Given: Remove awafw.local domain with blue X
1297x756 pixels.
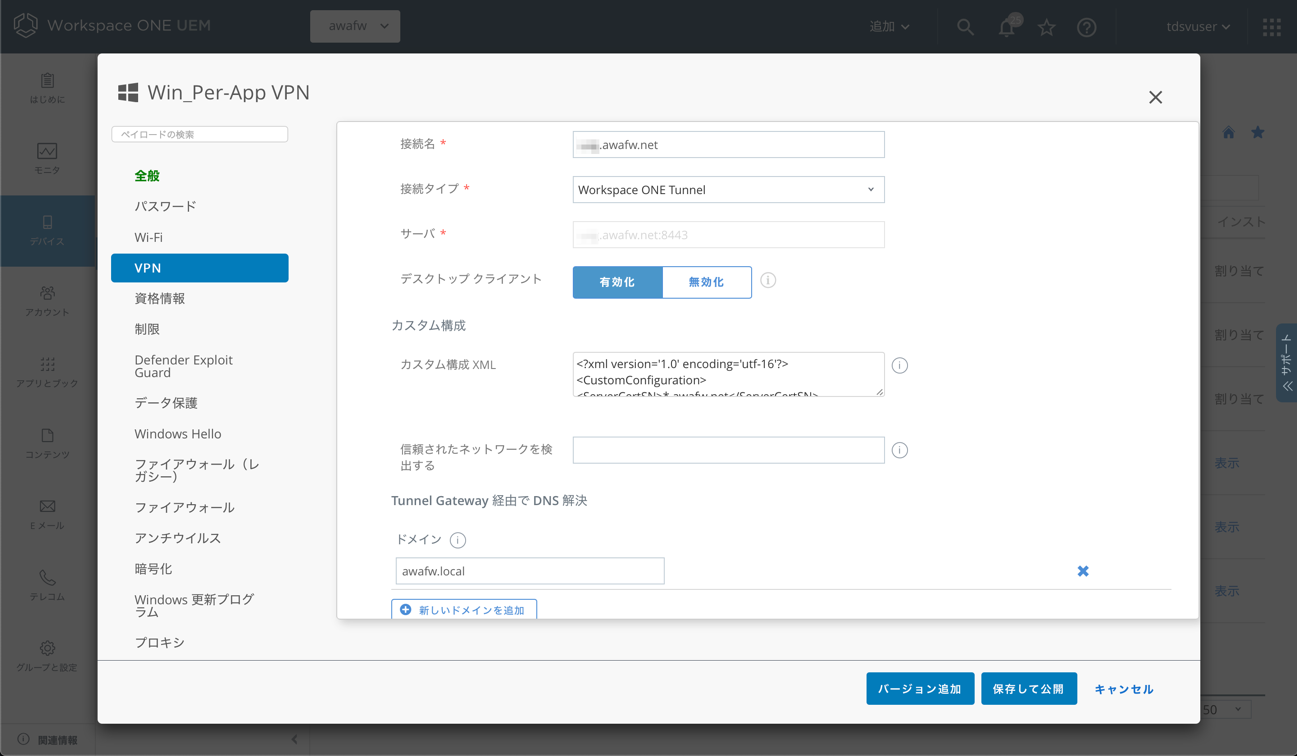Looking at the screenshot, I should 1083,571.
